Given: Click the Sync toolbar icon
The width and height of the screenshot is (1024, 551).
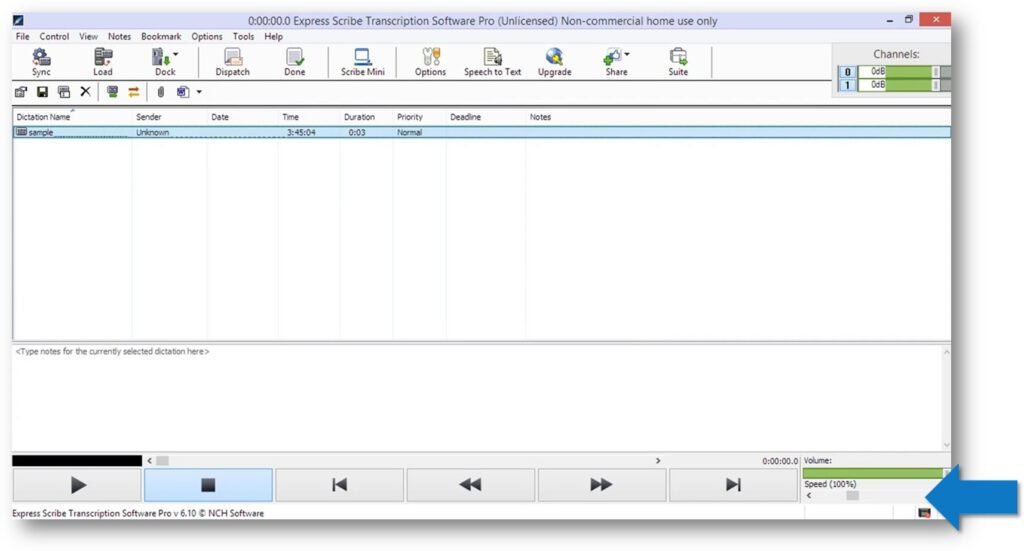Looking at the screenshot, I should 41,63.
